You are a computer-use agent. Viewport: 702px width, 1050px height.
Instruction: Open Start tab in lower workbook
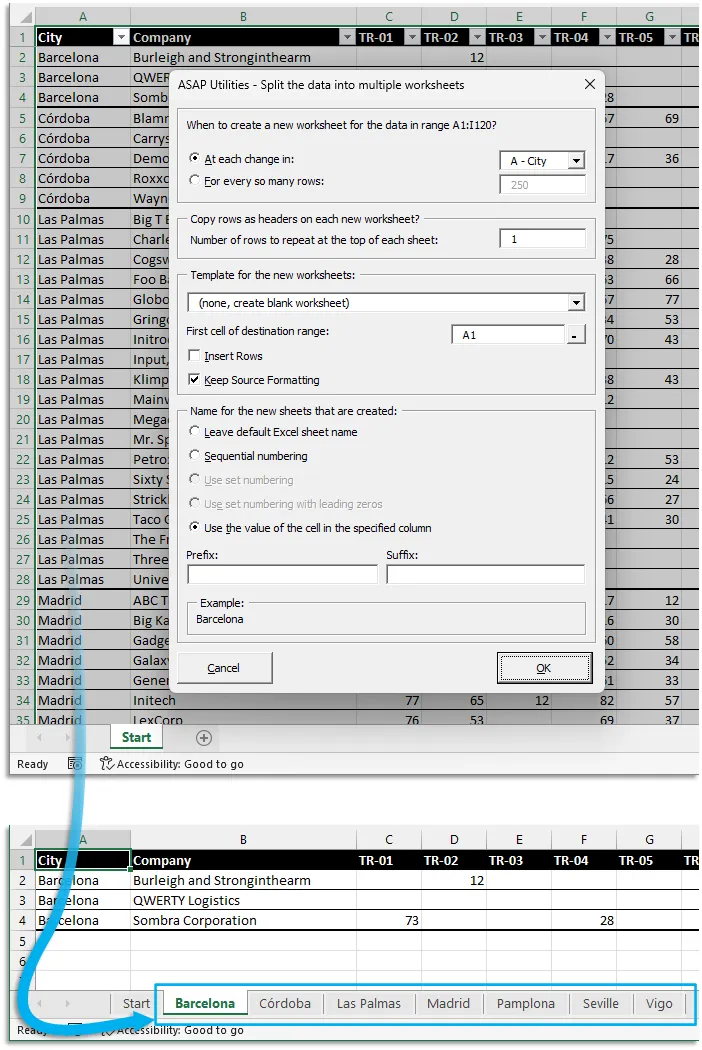click(136, 1003)
